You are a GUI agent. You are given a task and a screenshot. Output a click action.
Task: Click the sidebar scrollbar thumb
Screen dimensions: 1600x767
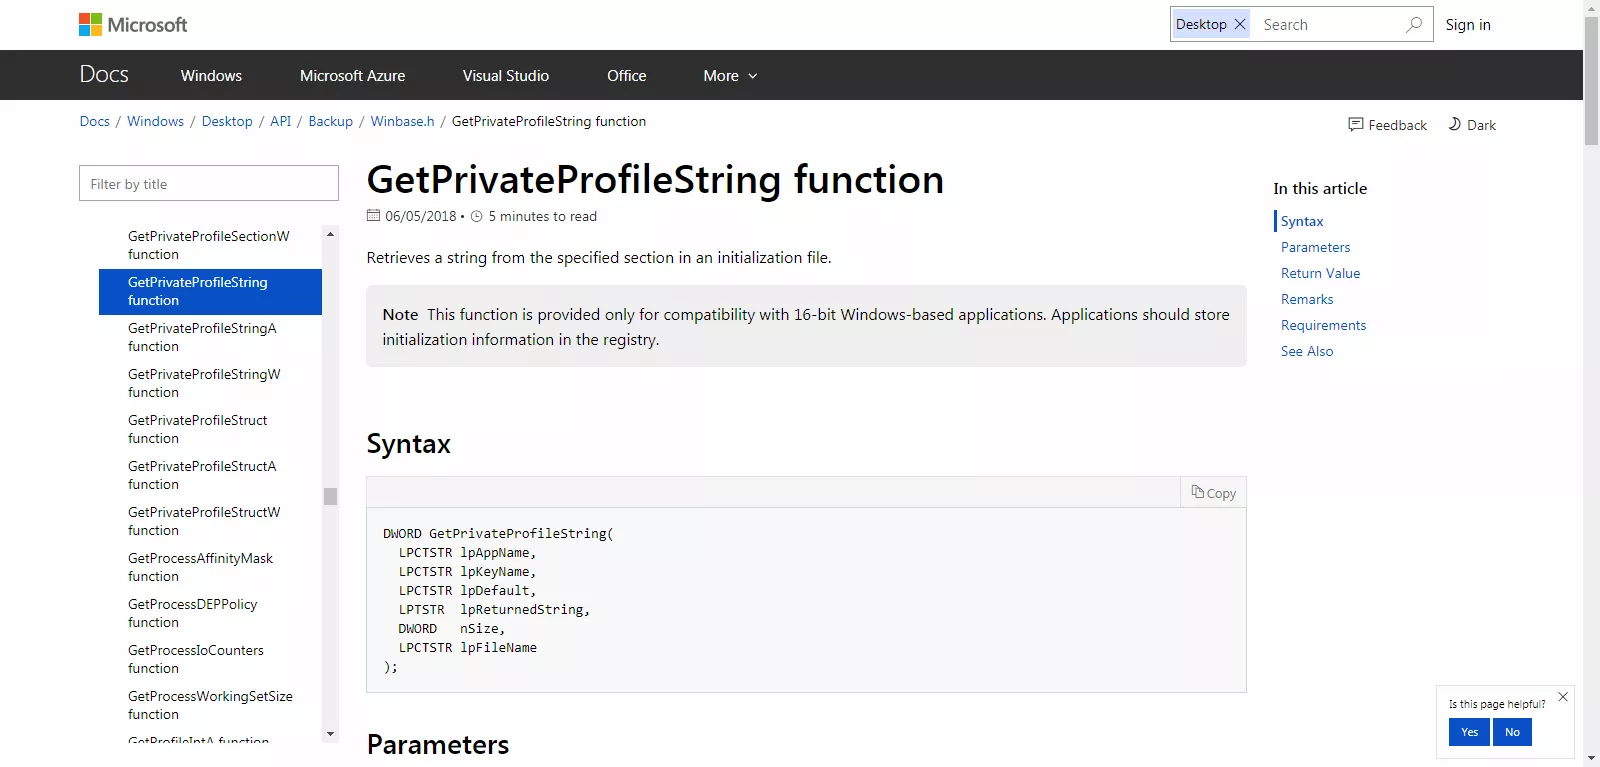click(x=330, y=496)
